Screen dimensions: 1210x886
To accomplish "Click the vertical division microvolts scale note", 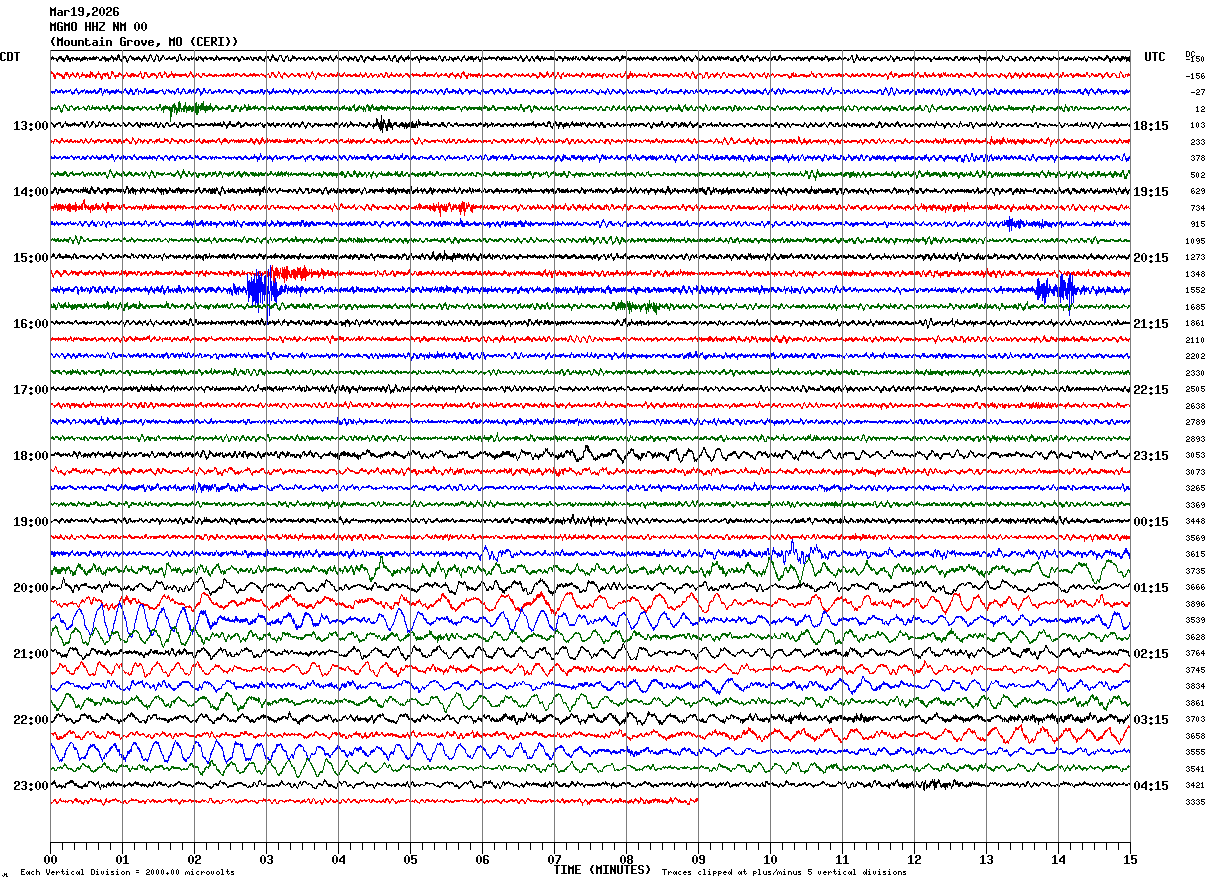I will tap(128, 873).
